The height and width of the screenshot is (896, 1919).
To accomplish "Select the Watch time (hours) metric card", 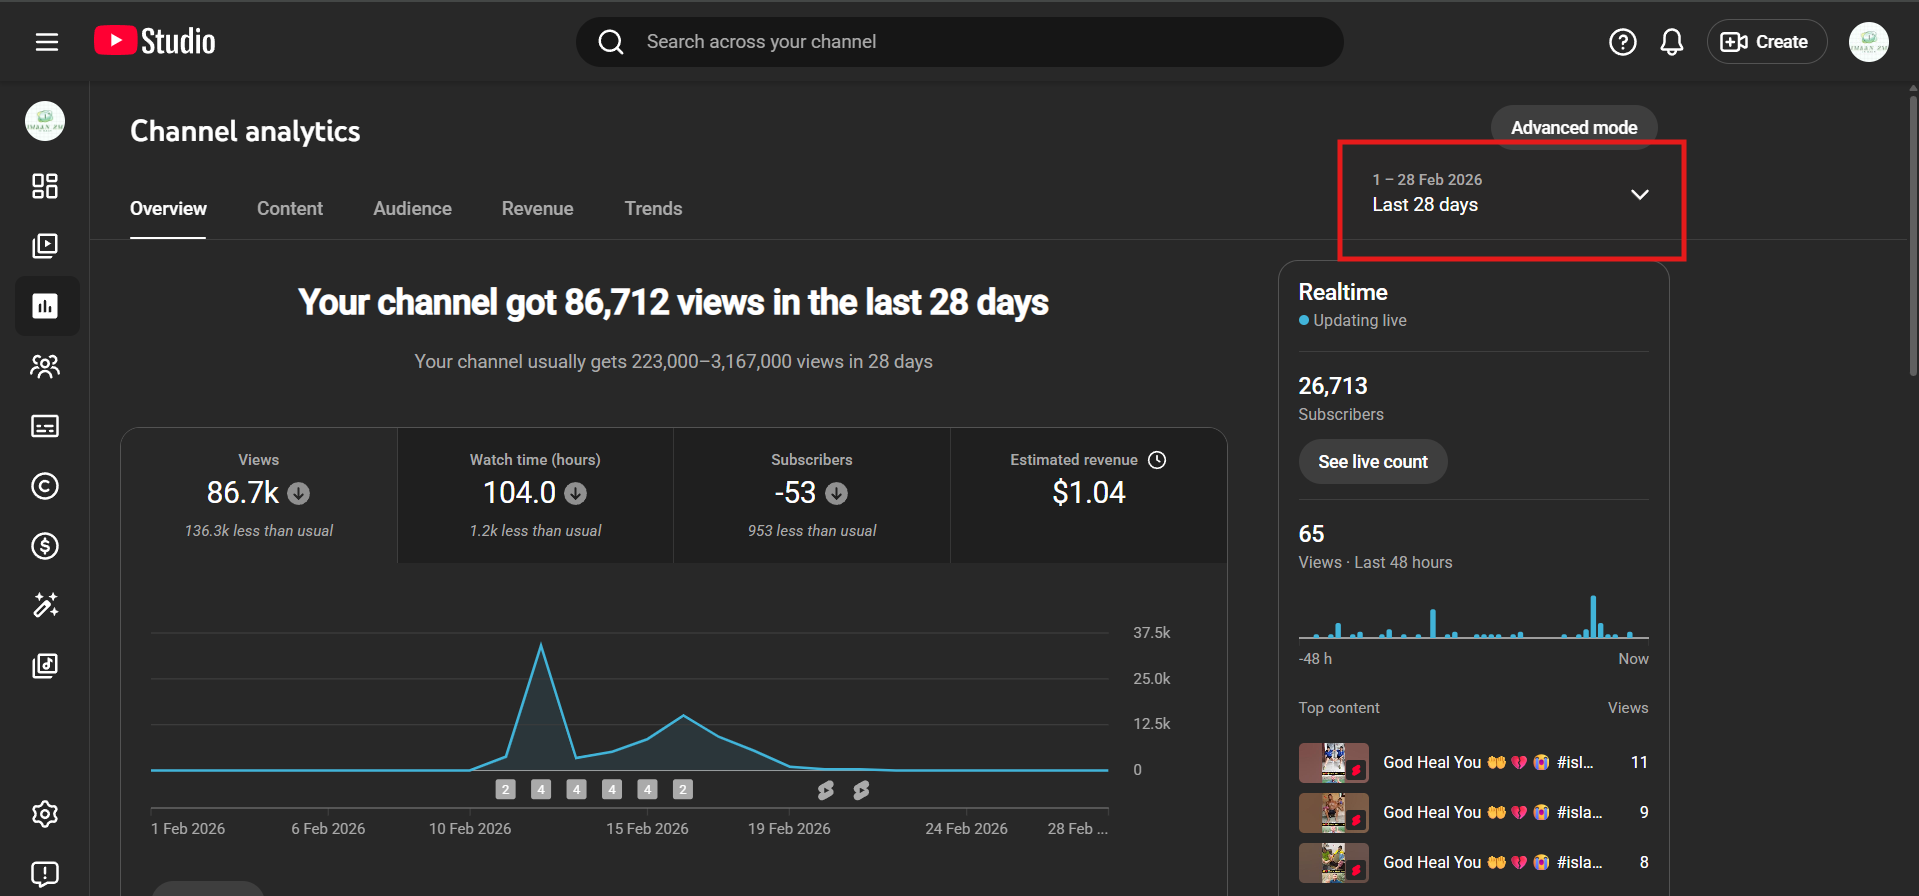I will pos(535,495).
